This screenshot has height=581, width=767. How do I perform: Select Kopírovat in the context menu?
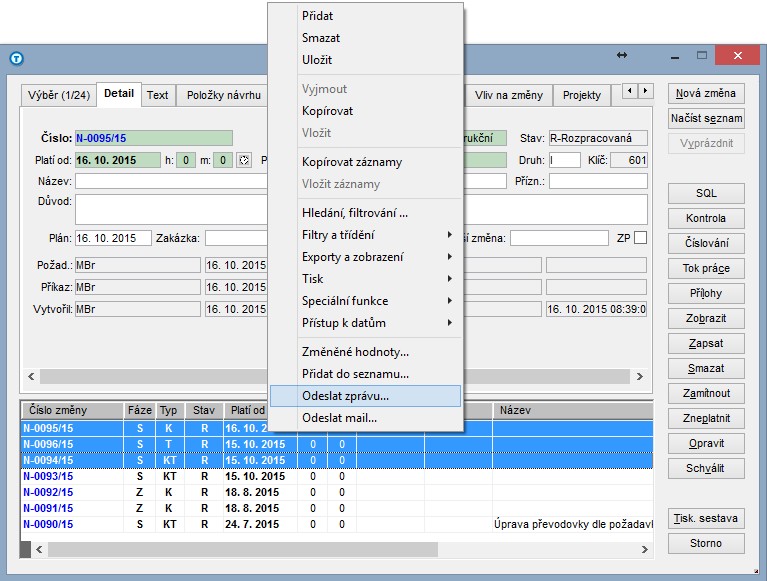tap(365, 111)
